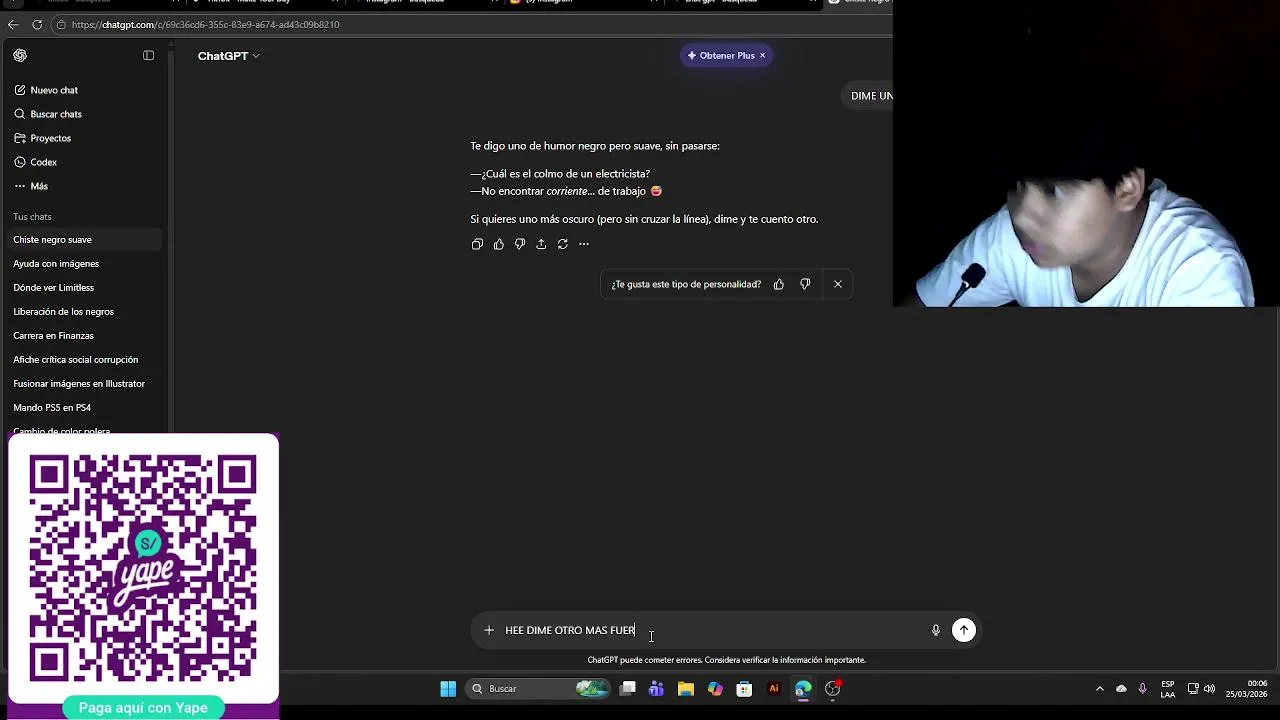
Task: Open more actions for the response
Action: point(584,244)
